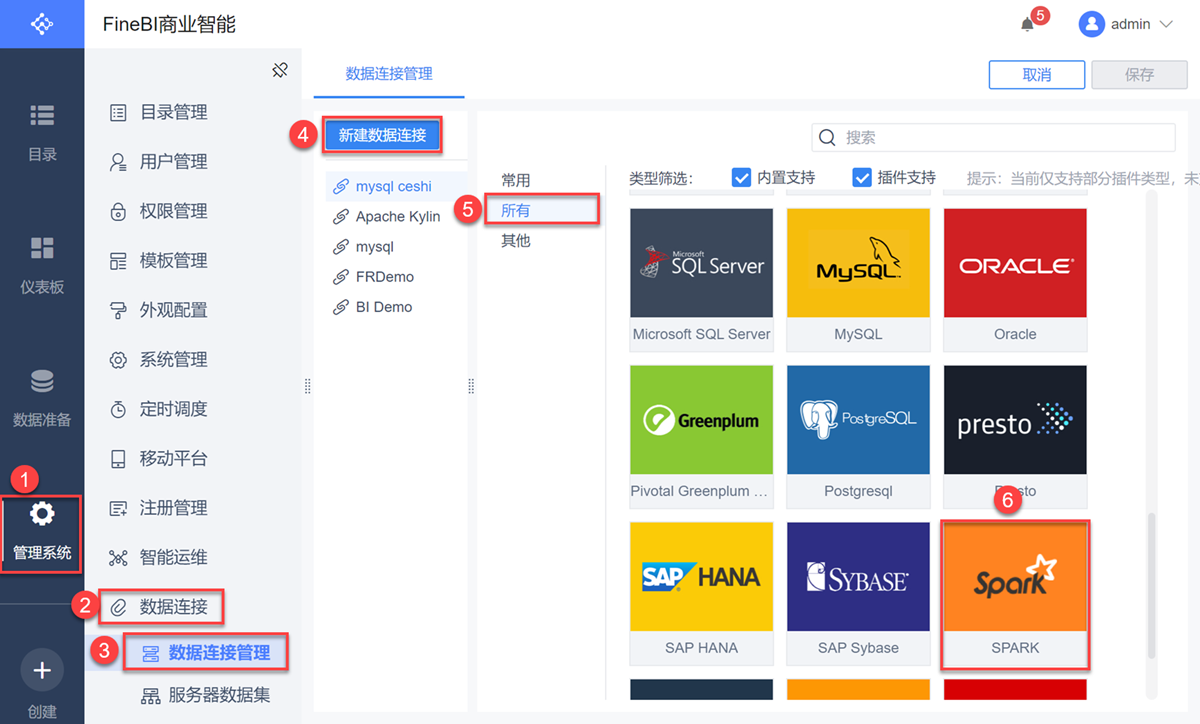Choose the Oracle database tile
1200x724 pixels.
(x=1016, y=279)
